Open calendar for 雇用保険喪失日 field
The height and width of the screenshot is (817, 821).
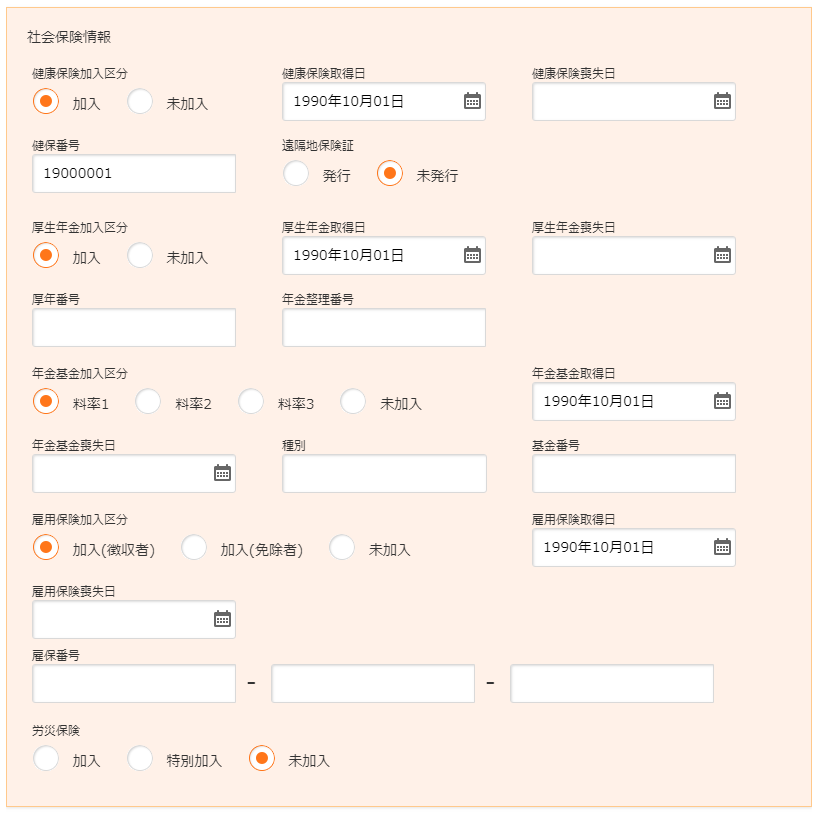222,619
